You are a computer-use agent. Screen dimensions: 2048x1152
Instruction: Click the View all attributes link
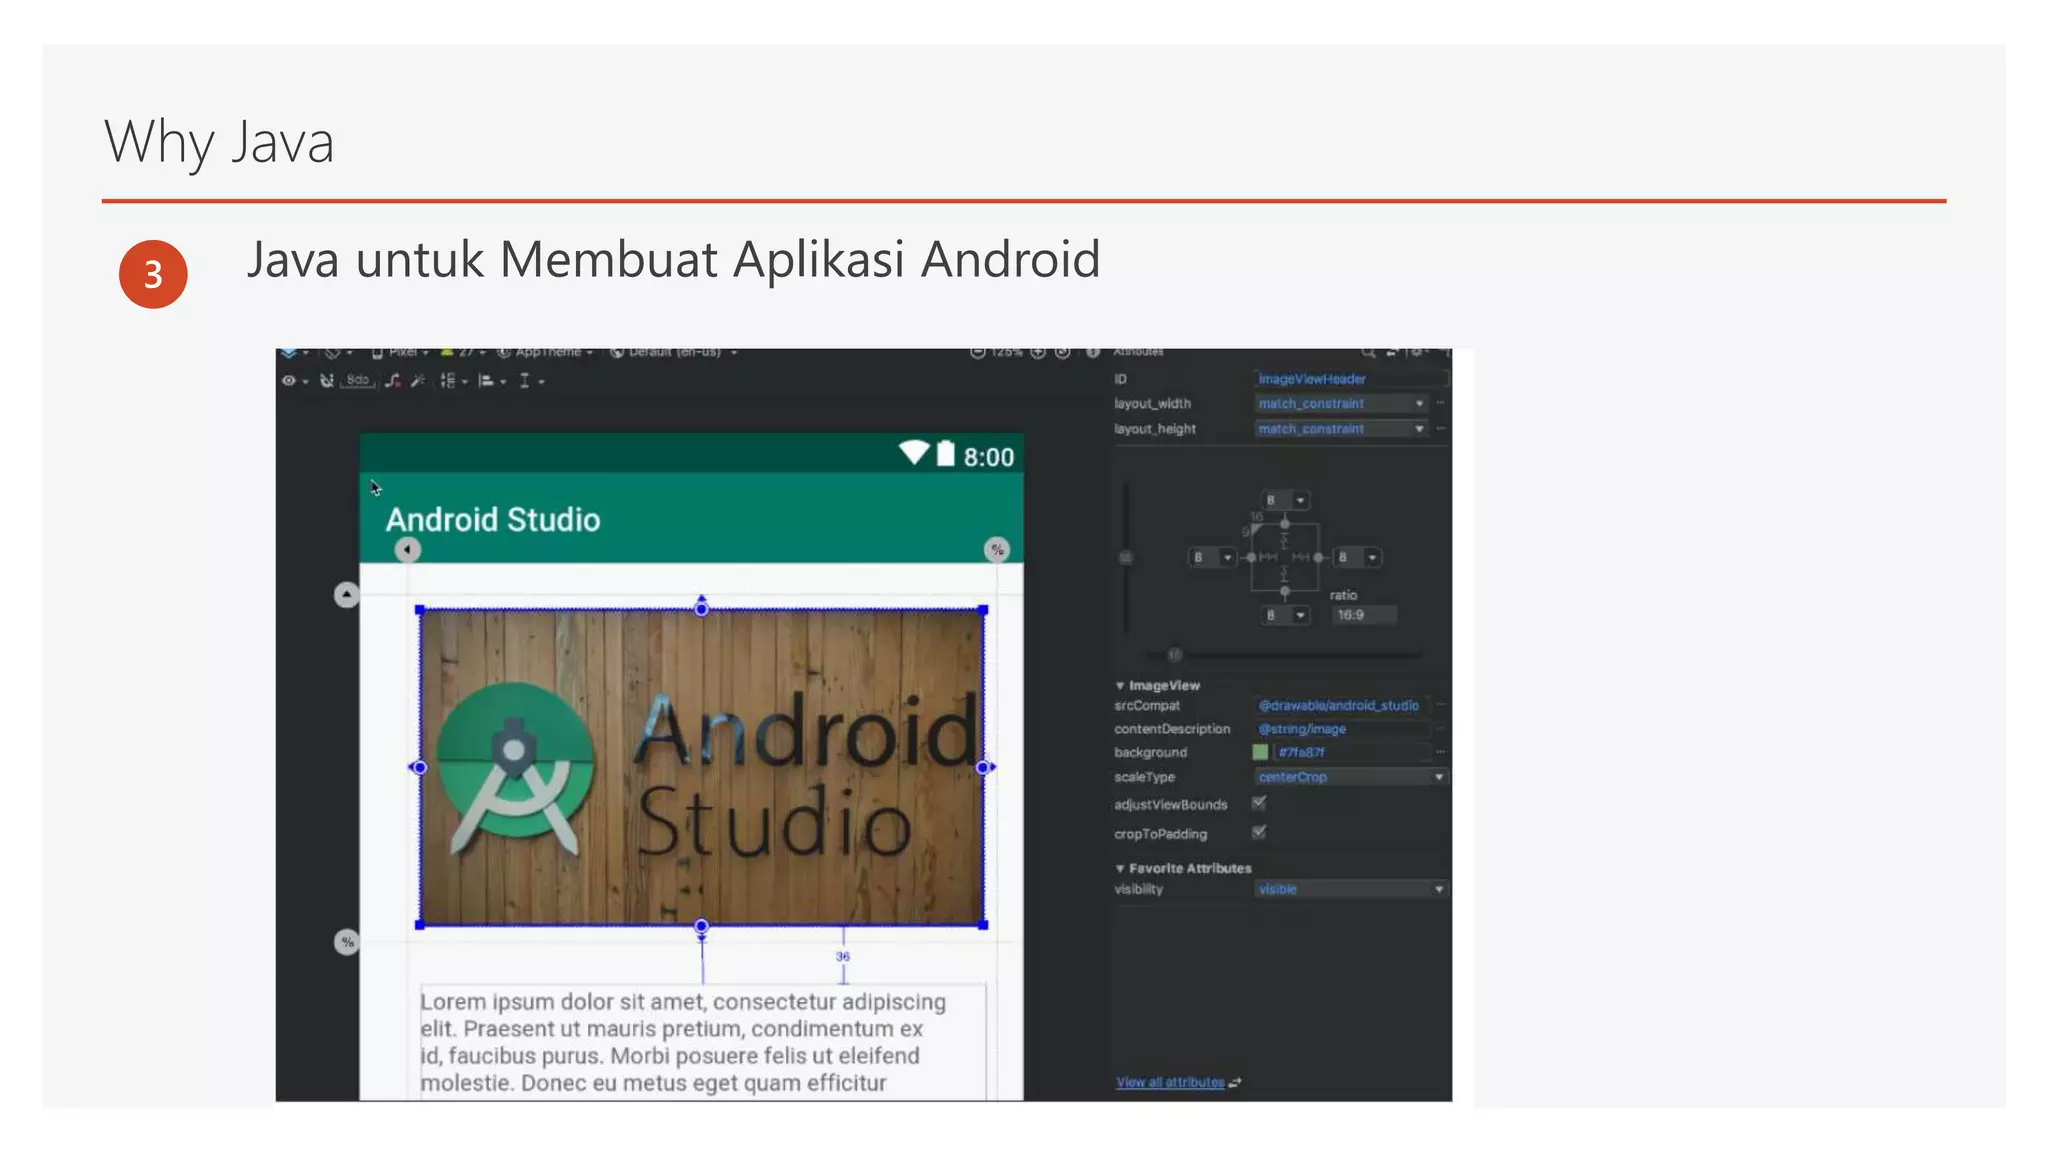[x=1170, y=1082]
